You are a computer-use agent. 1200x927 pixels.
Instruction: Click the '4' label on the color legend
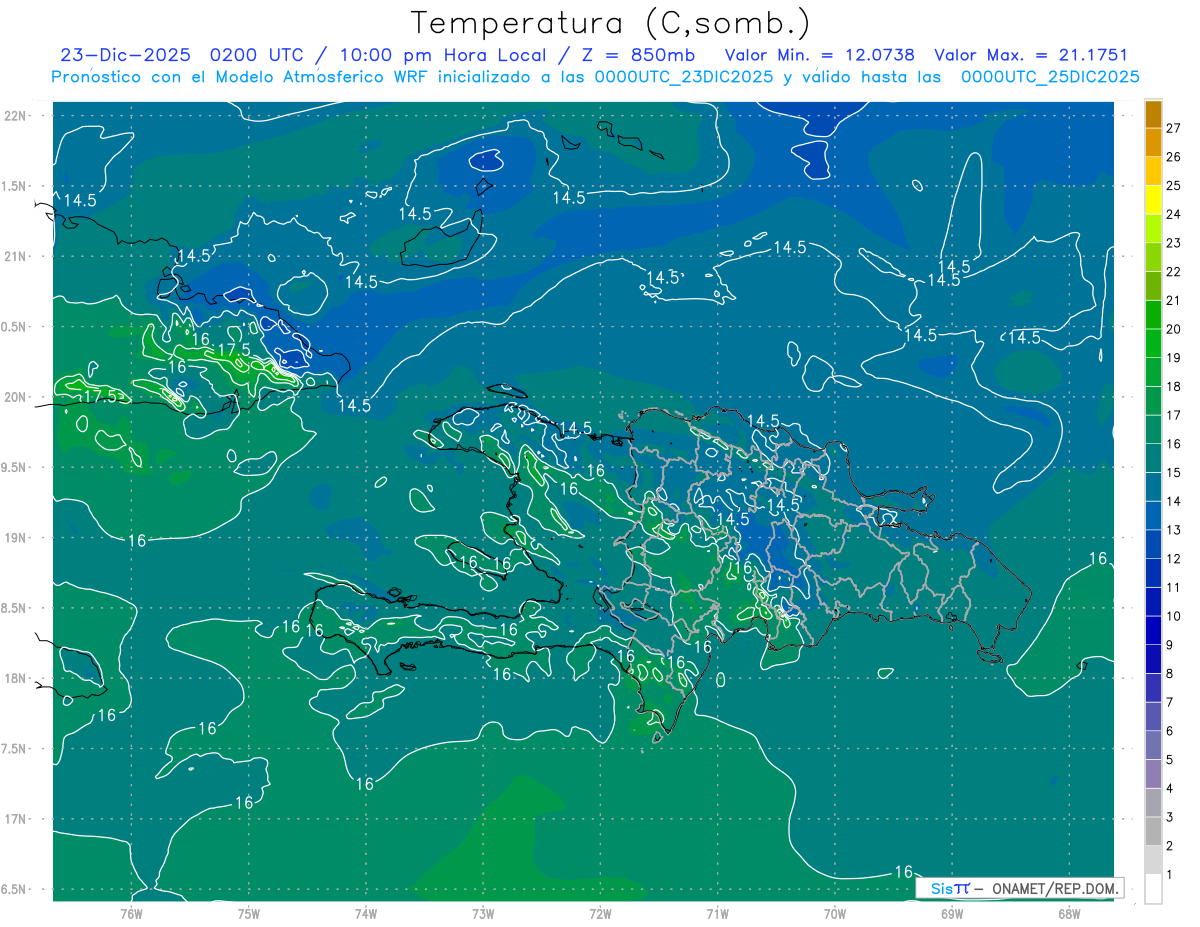click(x=1170, y=788)
